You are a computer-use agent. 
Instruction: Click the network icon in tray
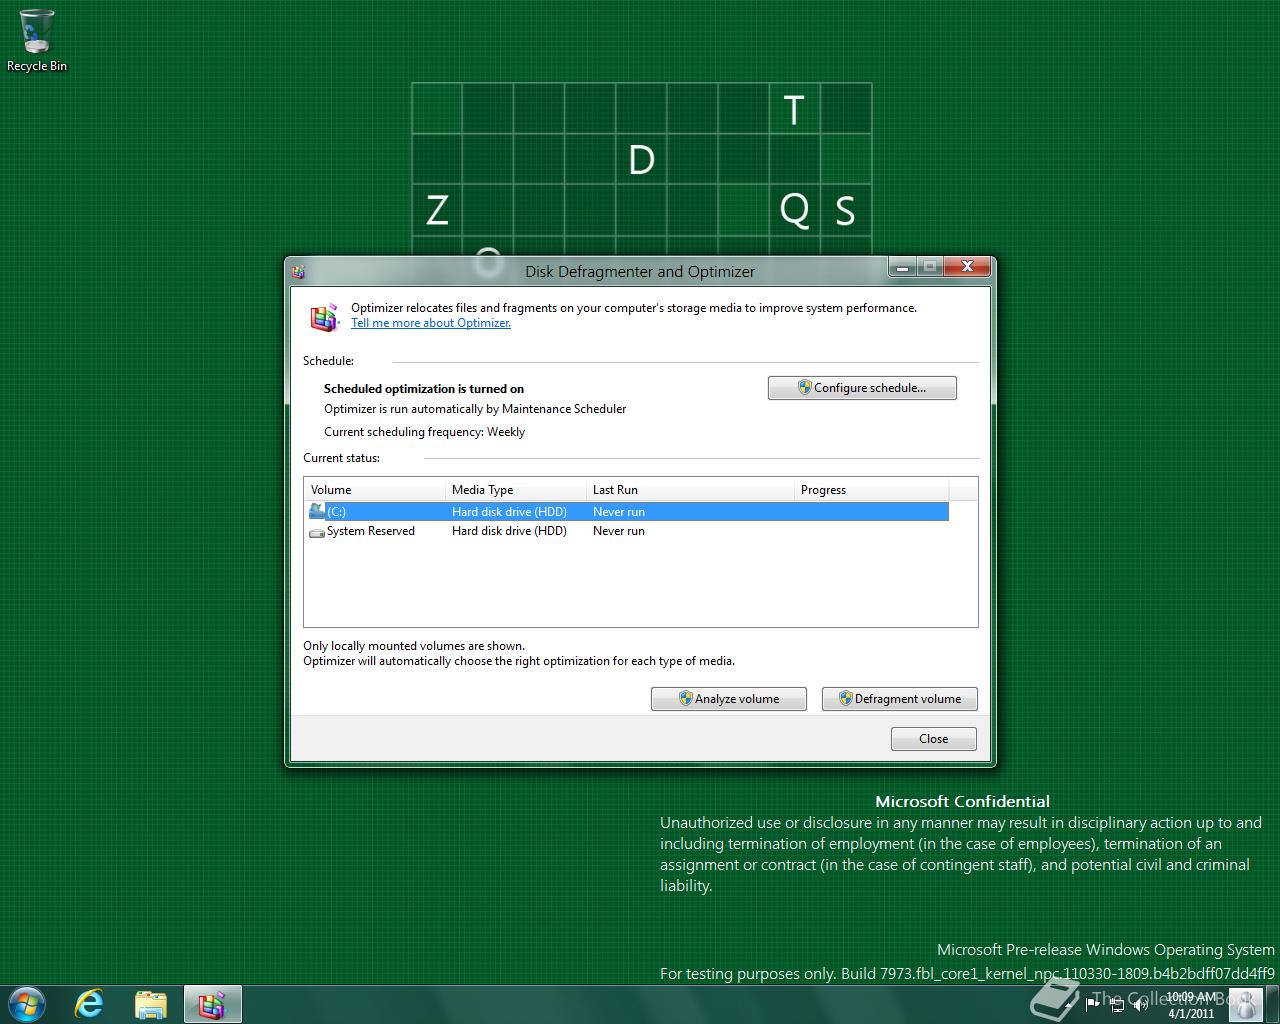point(1117,1004)
